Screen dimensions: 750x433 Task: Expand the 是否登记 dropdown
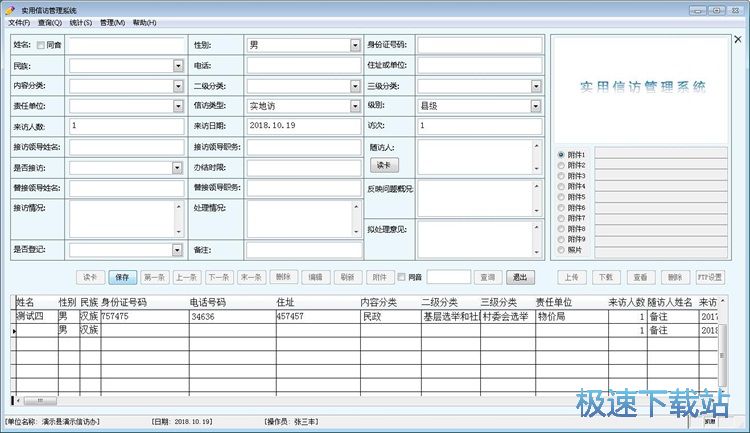[x=177, y=250]
